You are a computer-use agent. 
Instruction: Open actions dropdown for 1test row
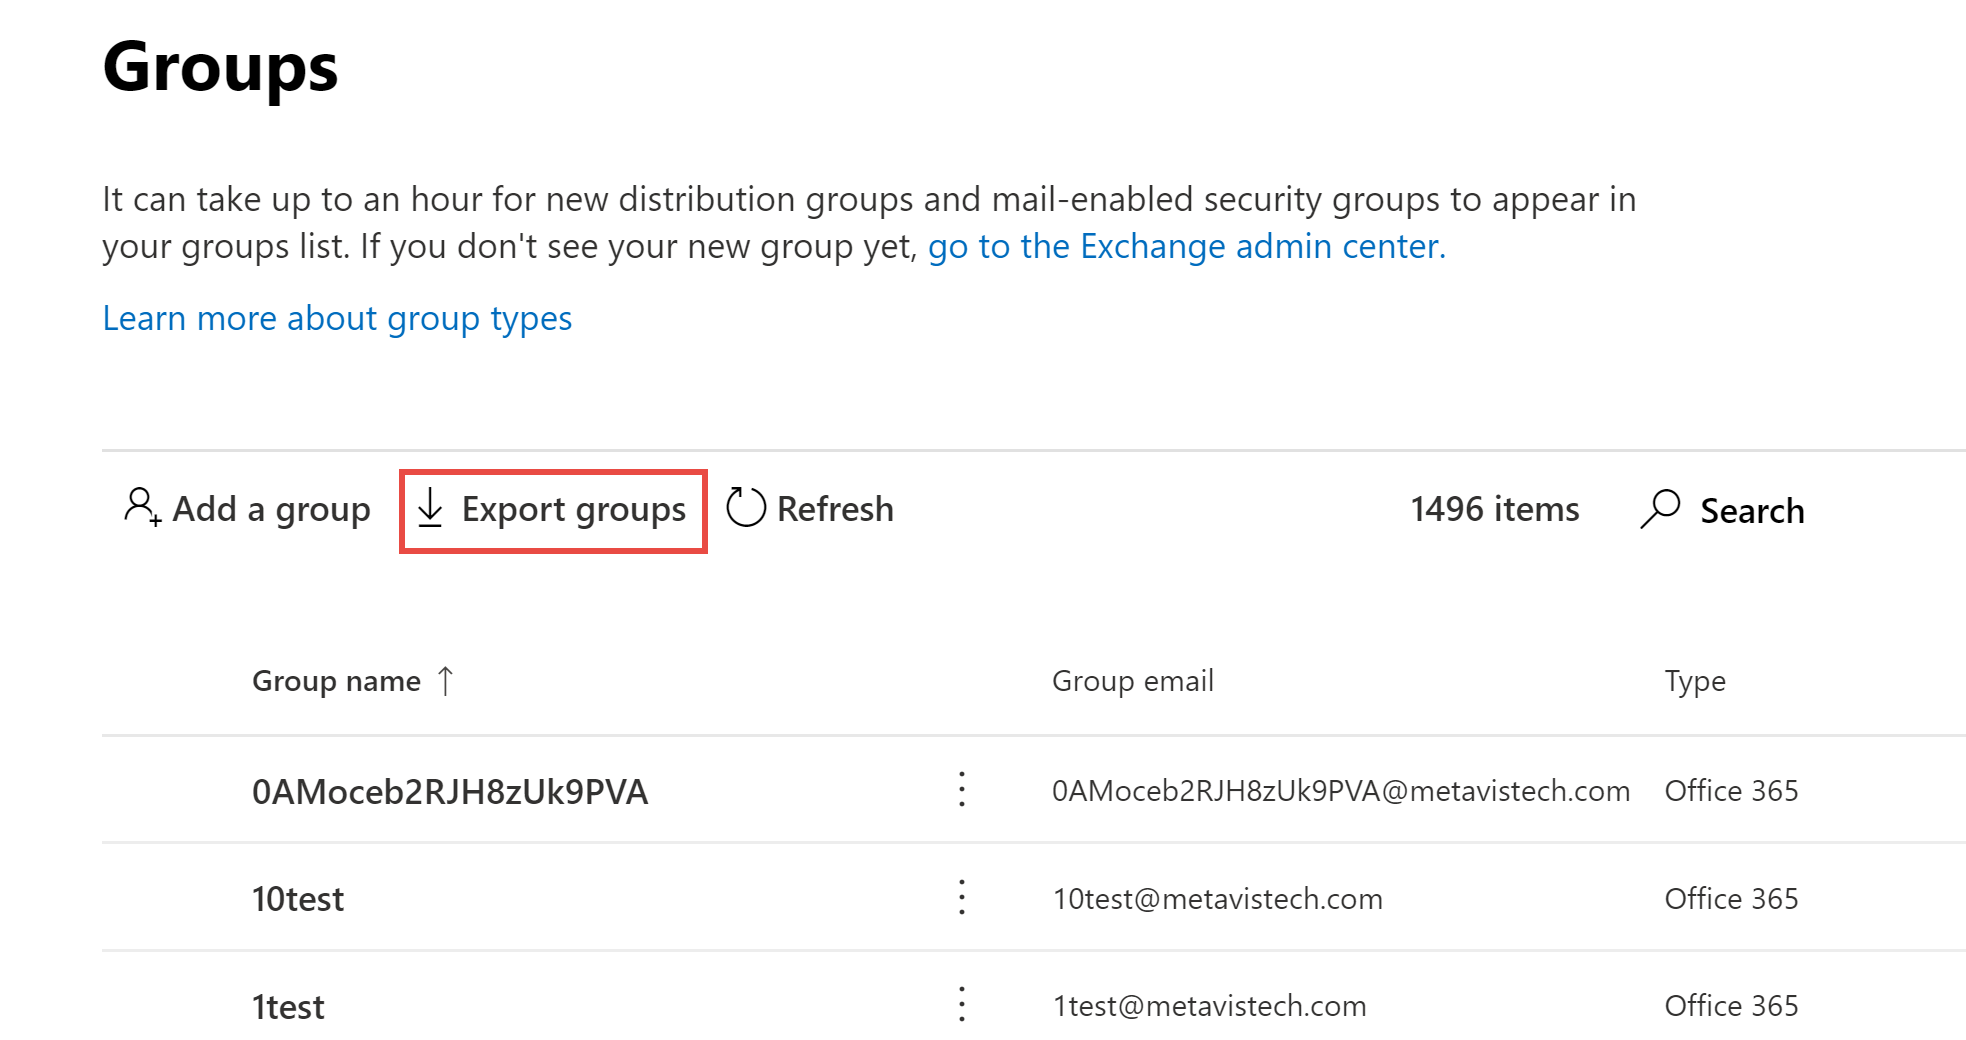pyautogui.click(x=961, y=1004)
